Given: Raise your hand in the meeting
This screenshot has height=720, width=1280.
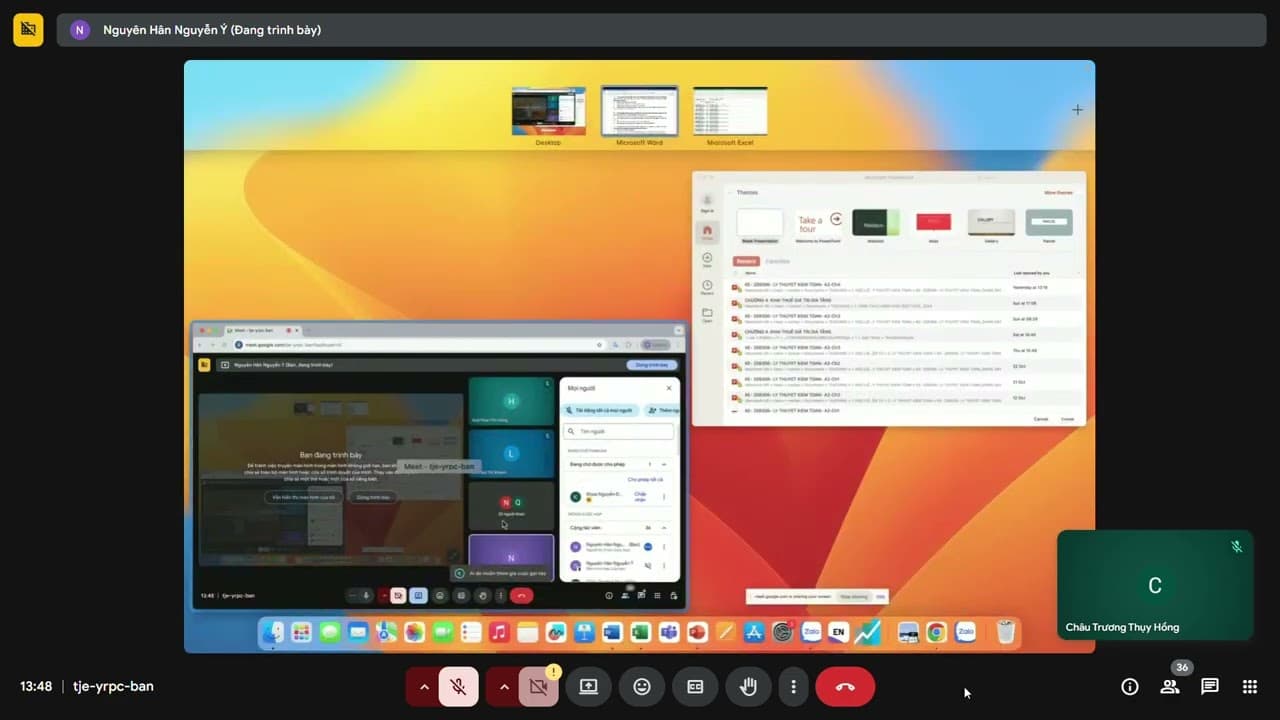Looking at the screenshot, I should (x=748, y=687).
